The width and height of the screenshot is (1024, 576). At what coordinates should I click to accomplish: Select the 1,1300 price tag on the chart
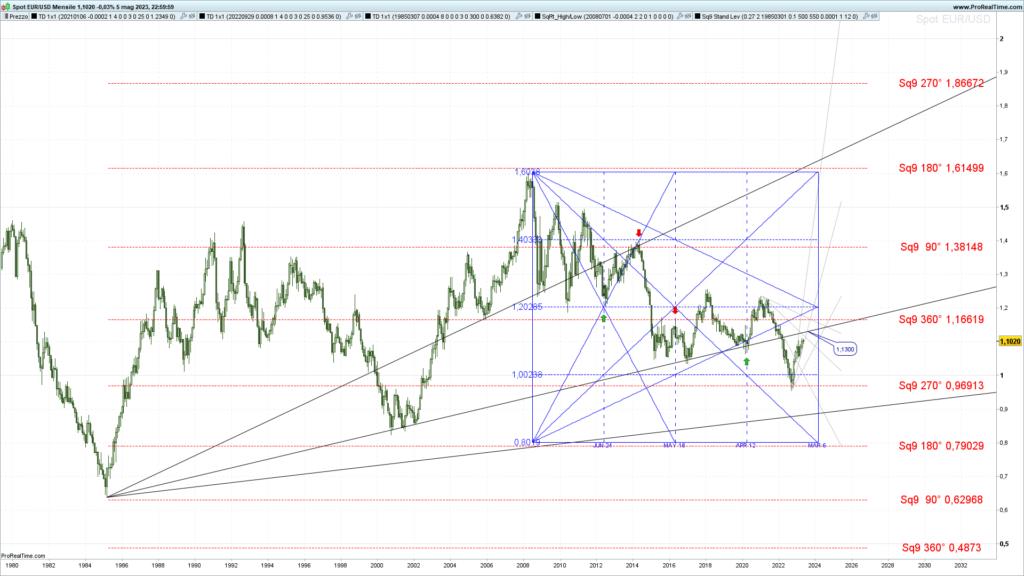point(843,347)
